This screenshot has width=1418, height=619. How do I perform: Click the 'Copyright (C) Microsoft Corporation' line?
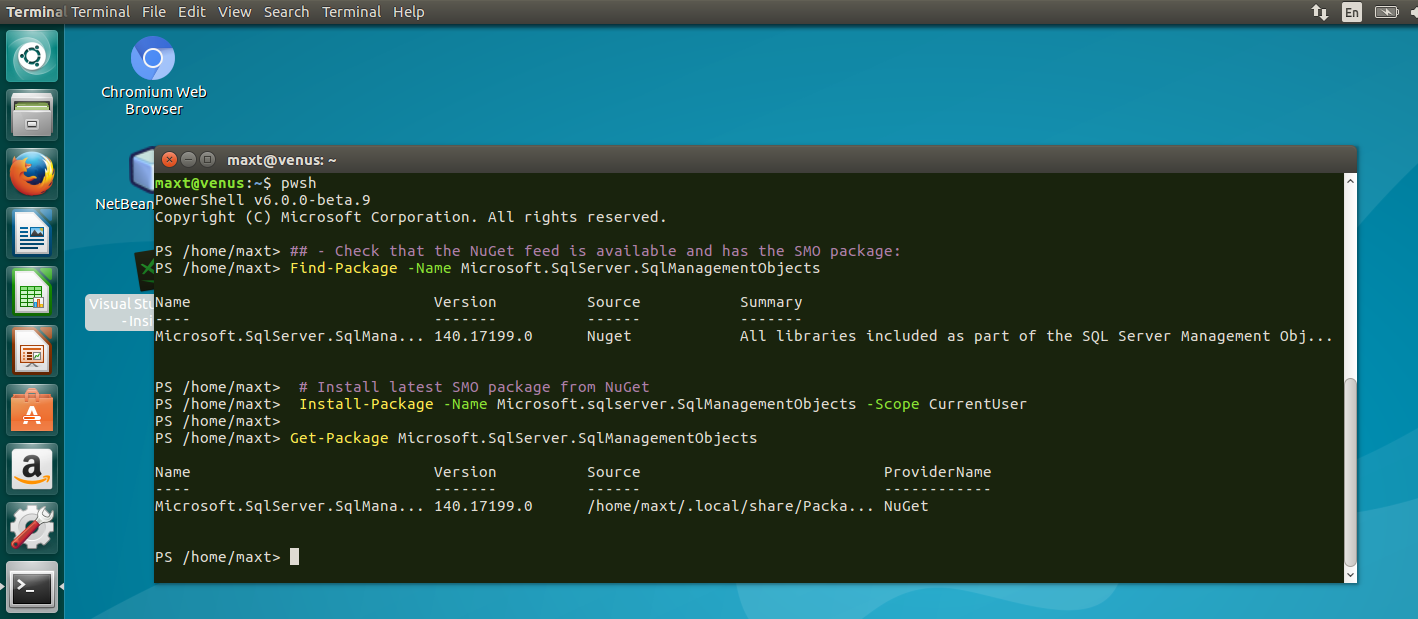click(x=411, y=217)
